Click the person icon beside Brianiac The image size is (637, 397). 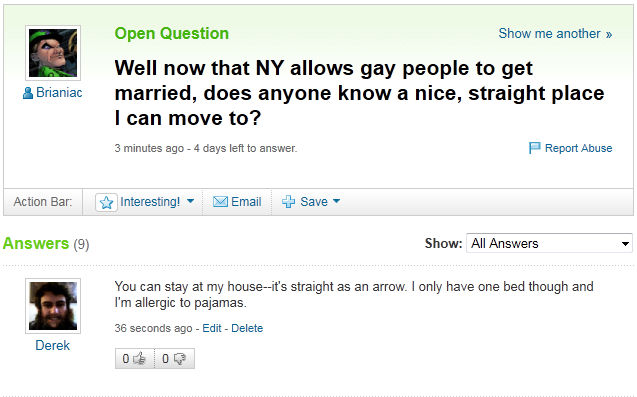tap(28, 93)
